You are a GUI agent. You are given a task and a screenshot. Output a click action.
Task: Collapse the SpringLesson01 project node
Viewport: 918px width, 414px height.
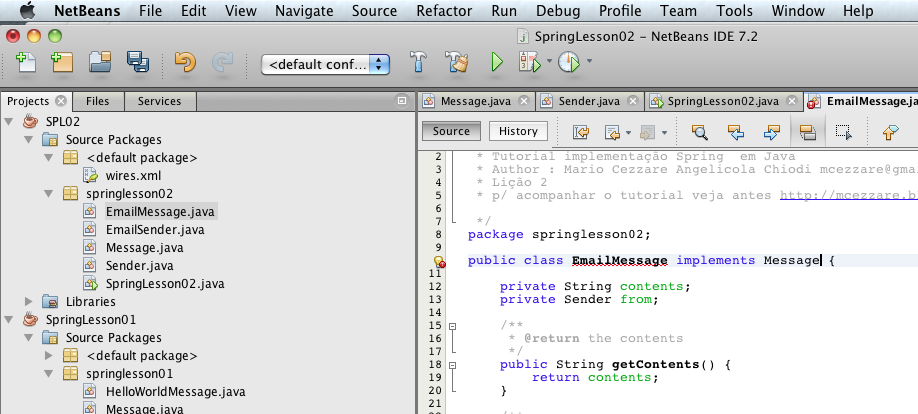8,320
